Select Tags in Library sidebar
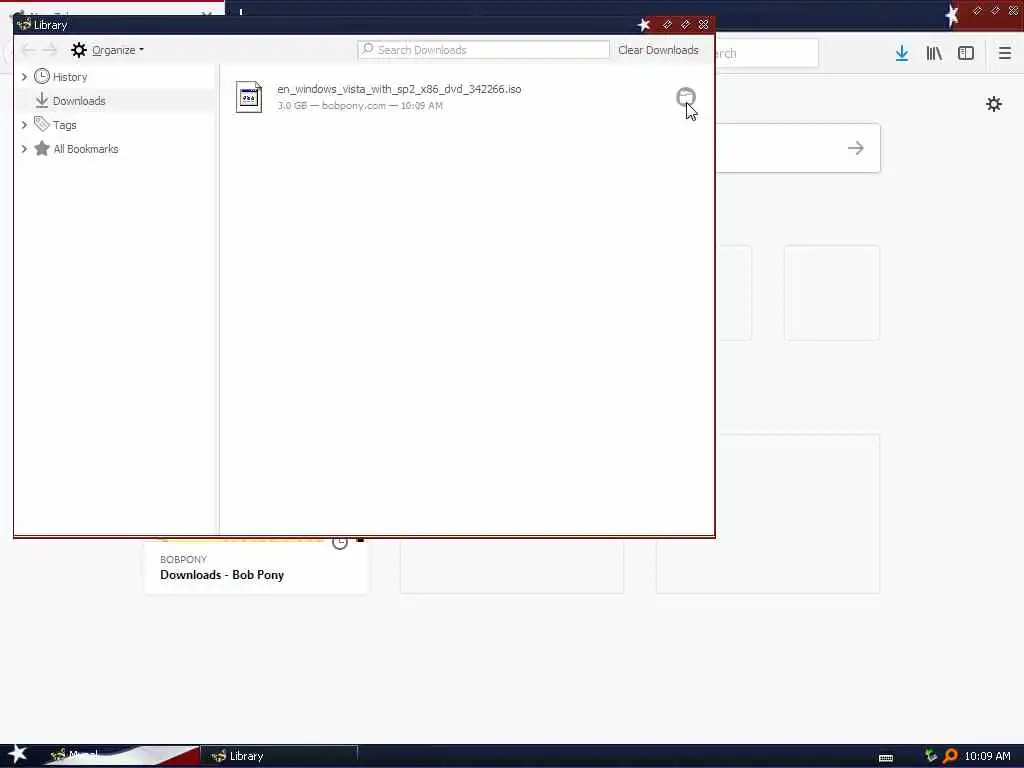The image size is (1024, 768). coord(65,125)
